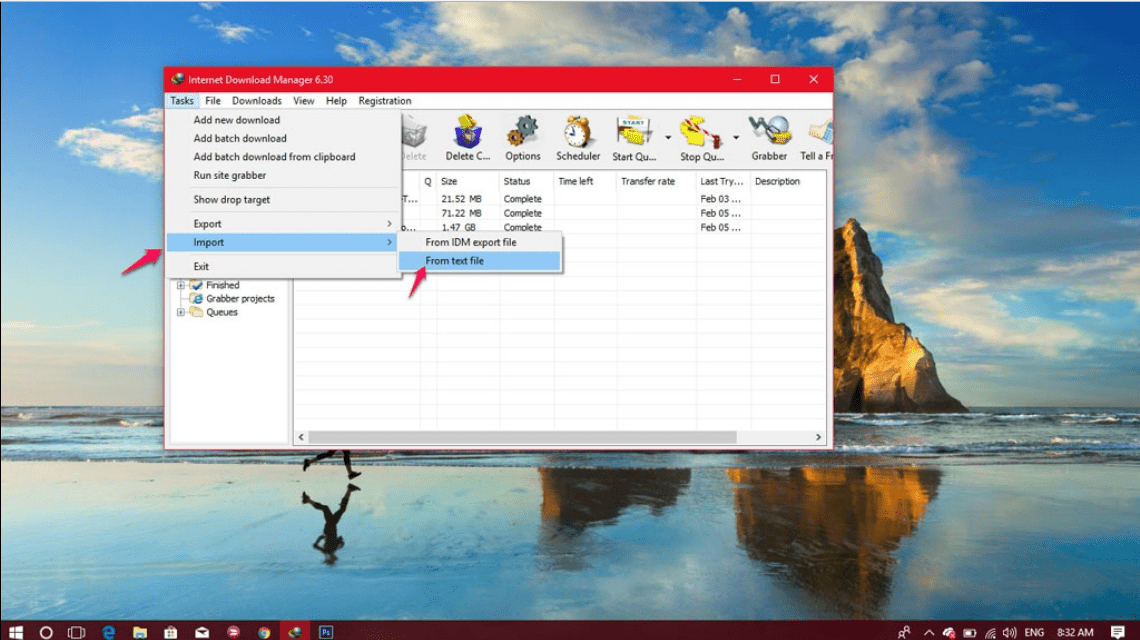Open the Start Queue dropdown arrow
Image resolution: width=1140 pixels, height=640 pixels.
(668, 137)
